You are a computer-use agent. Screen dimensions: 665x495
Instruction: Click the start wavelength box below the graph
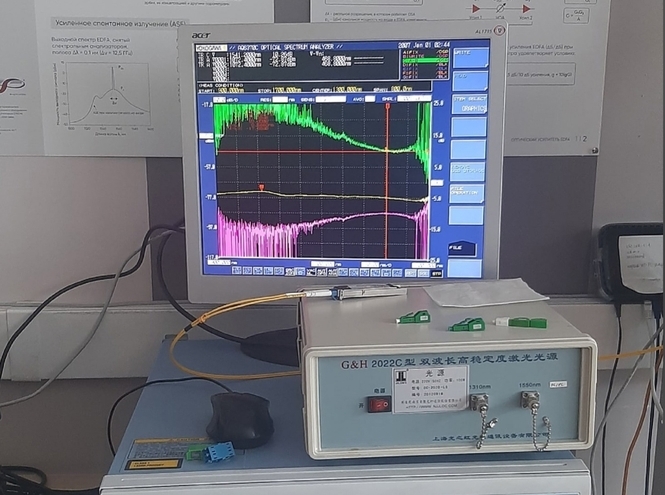[x=218, y=263]
